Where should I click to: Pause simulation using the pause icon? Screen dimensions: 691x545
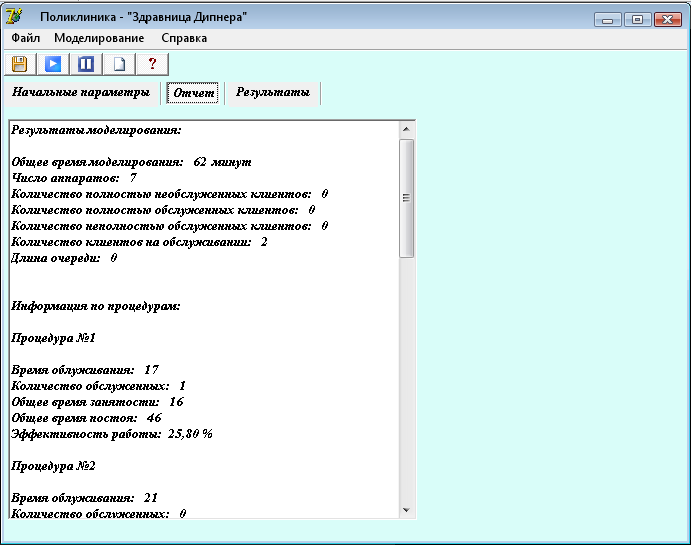coord(86,64)
